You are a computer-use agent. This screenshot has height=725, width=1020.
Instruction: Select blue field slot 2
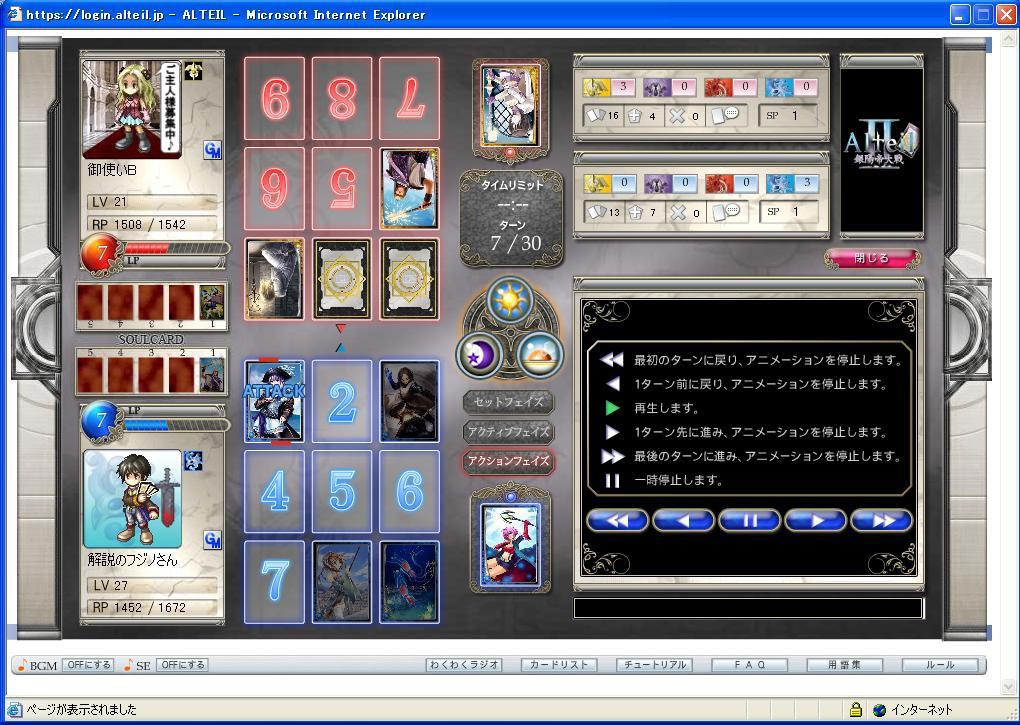coord(342,402)
